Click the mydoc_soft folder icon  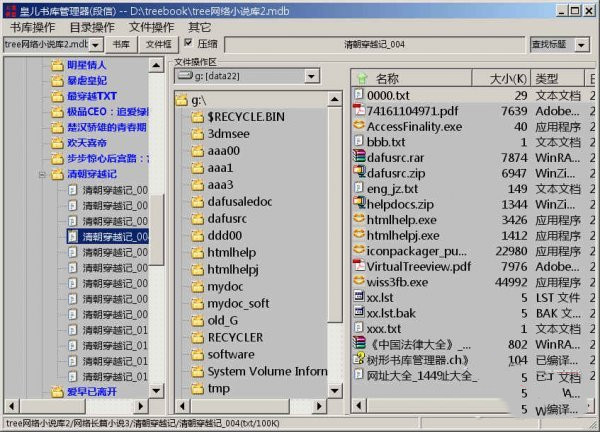(x=197, y=303)
